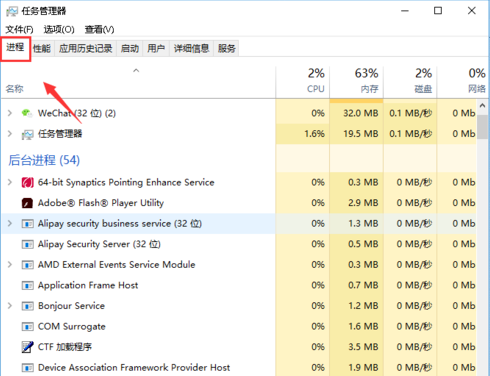Click the Alipay Security Server icon
Screen dimensions: 490x376
[27, 244]
